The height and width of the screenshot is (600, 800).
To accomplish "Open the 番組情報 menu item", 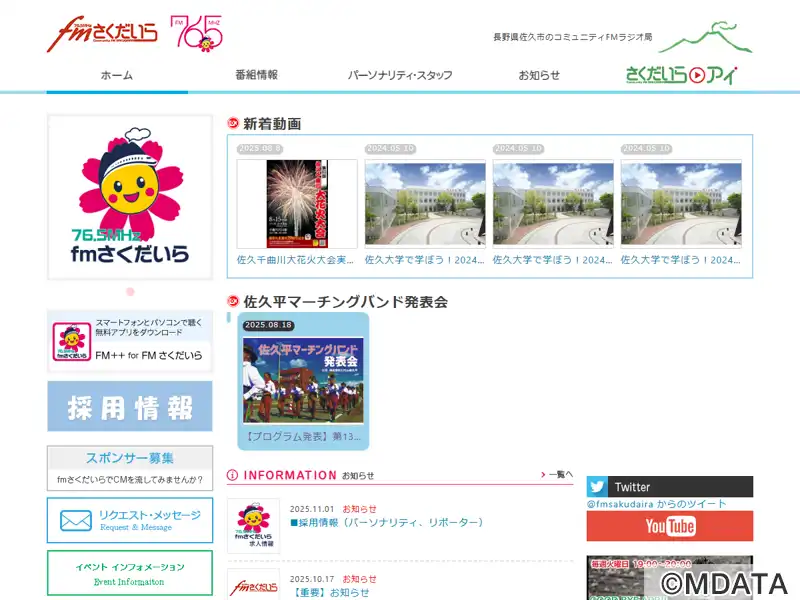I will (256, 75).
